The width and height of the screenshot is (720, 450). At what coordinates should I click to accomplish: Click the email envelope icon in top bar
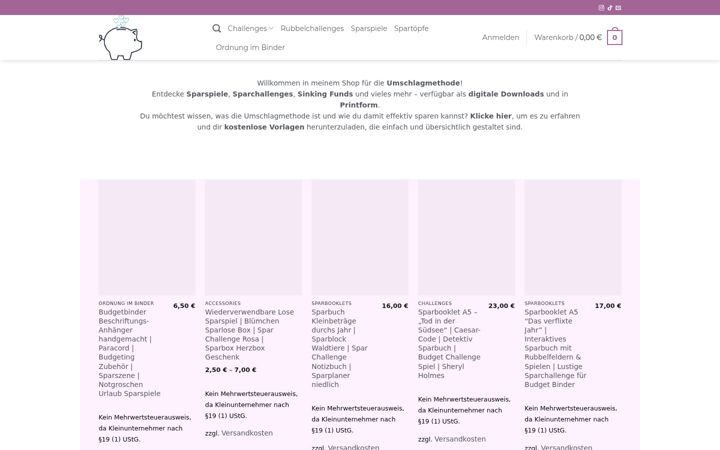point(618,8)
